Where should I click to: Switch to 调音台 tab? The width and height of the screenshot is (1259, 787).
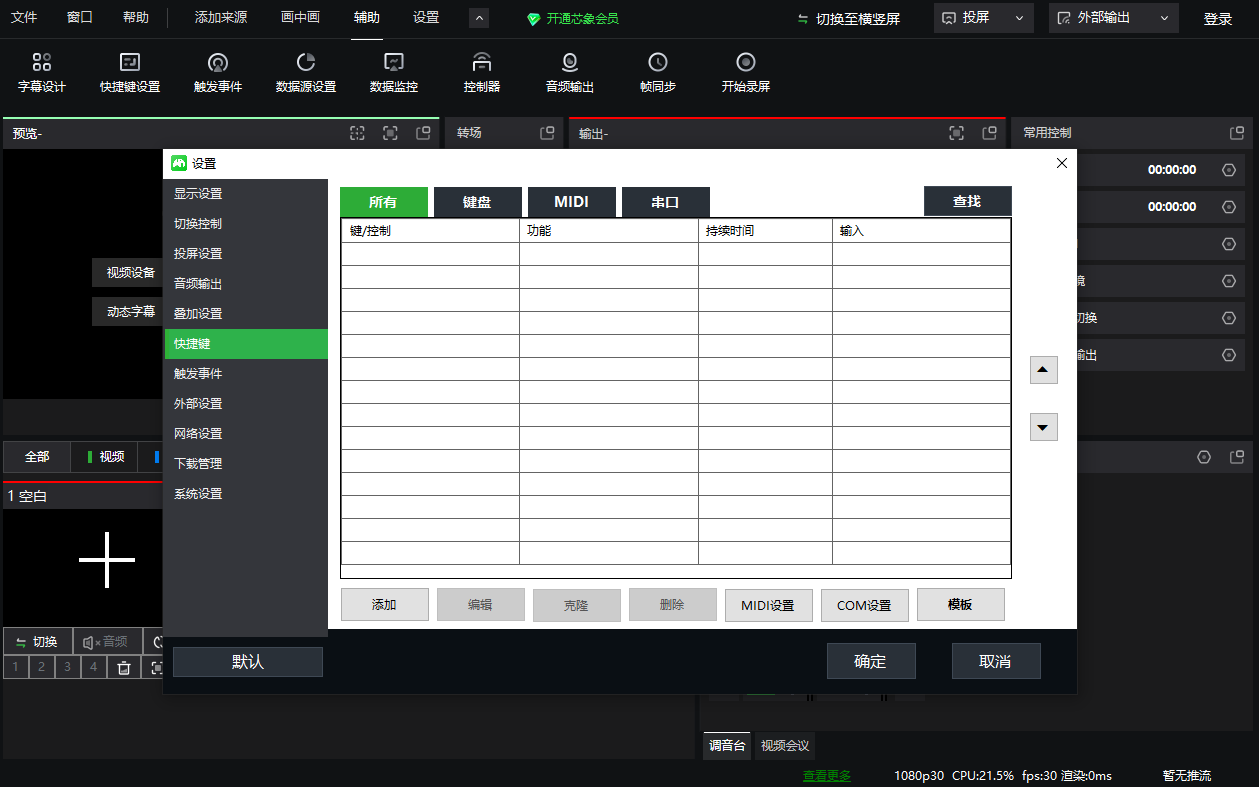727,746
